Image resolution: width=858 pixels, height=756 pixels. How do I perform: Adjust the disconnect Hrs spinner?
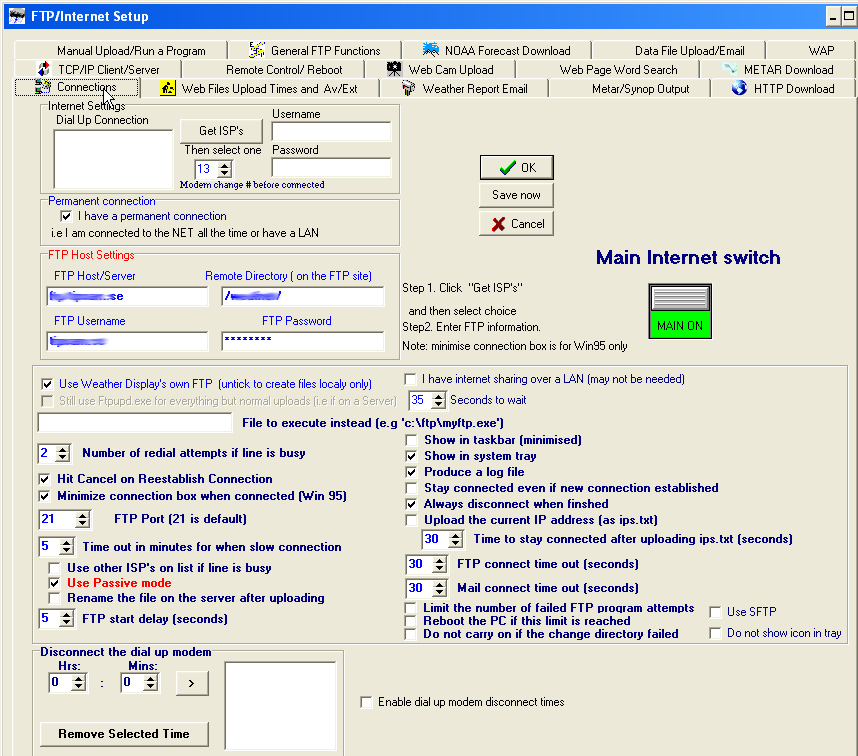coord(79,683)
